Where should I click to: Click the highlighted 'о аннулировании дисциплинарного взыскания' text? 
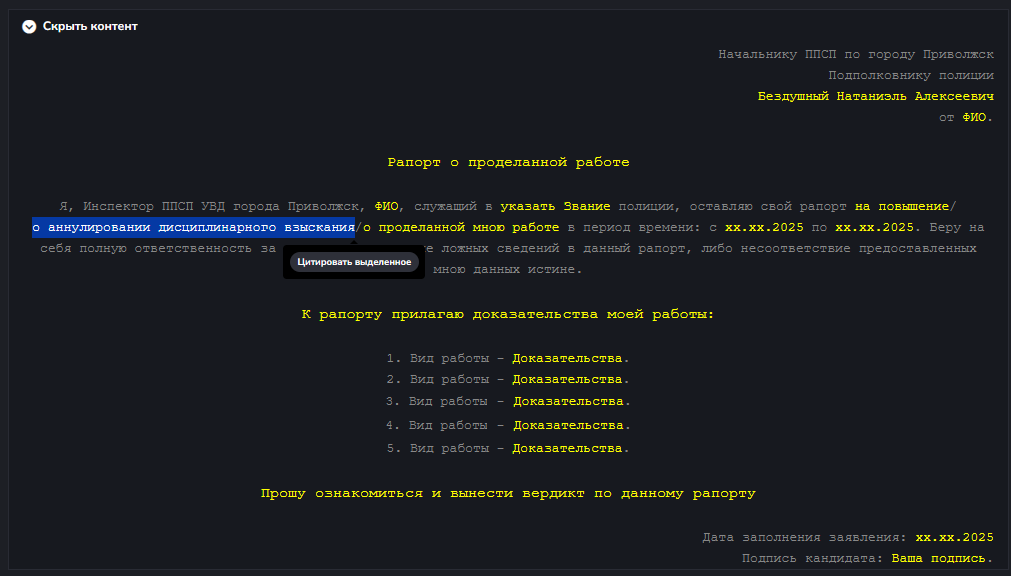tap(193, 227)
